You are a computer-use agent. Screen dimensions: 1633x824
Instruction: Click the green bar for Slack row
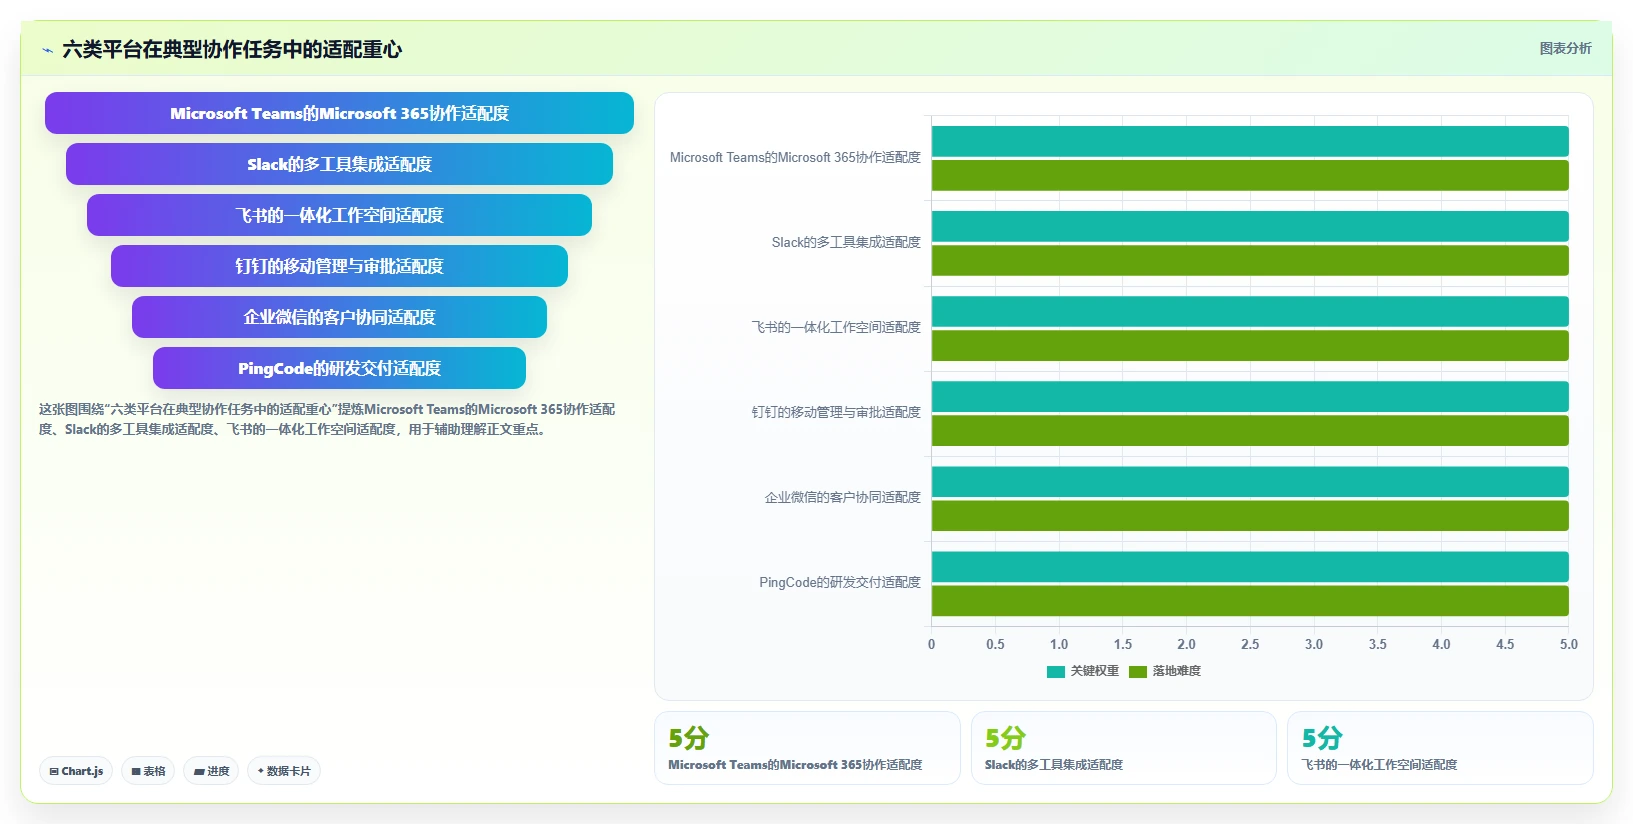pos(1250,260)
